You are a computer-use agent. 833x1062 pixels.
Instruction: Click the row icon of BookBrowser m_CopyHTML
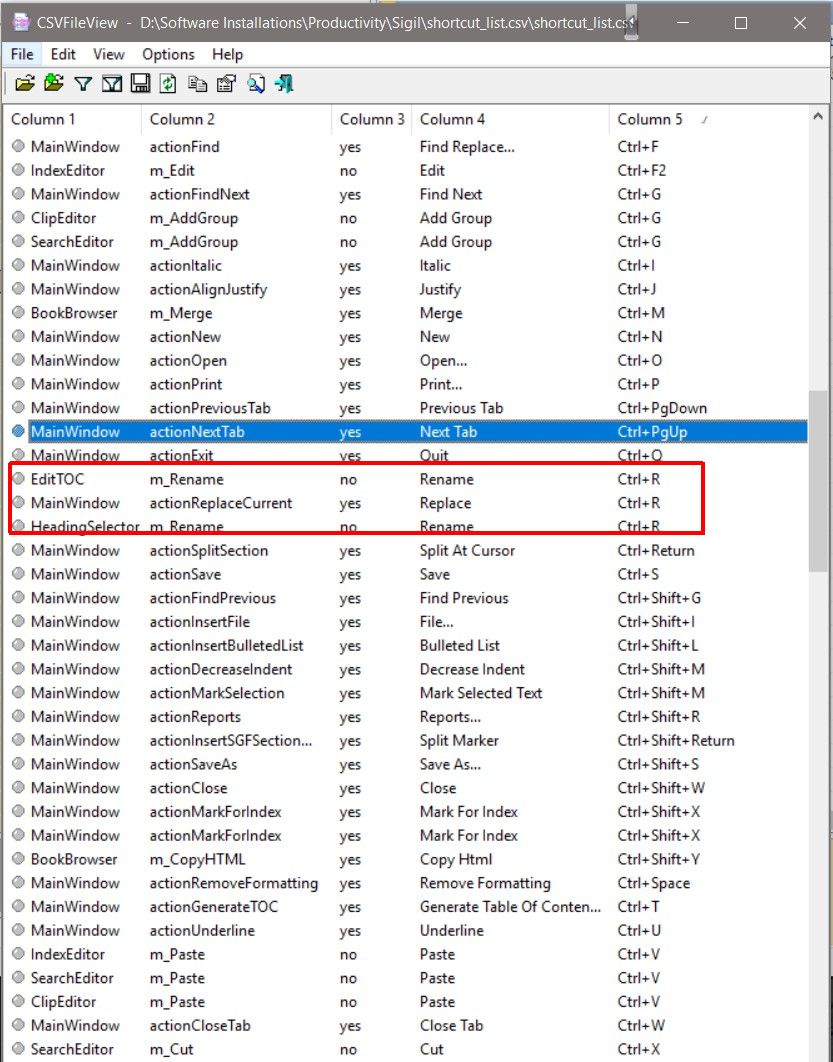click(x=18, y=858)
